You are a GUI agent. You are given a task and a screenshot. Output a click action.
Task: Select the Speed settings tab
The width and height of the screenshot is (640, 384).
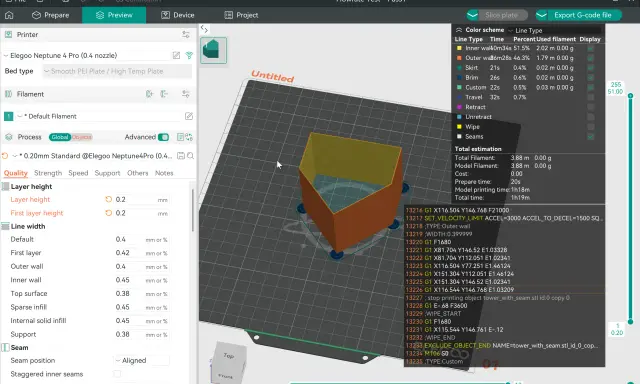click(x=78, y=173)
